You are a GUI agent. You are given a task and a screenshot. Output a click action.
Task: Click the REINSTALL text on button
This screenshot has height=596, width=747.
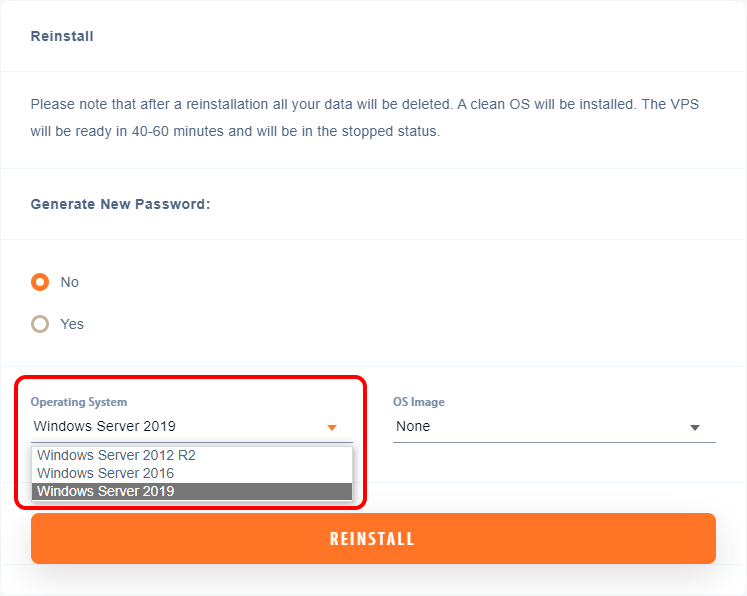(372, 539)
